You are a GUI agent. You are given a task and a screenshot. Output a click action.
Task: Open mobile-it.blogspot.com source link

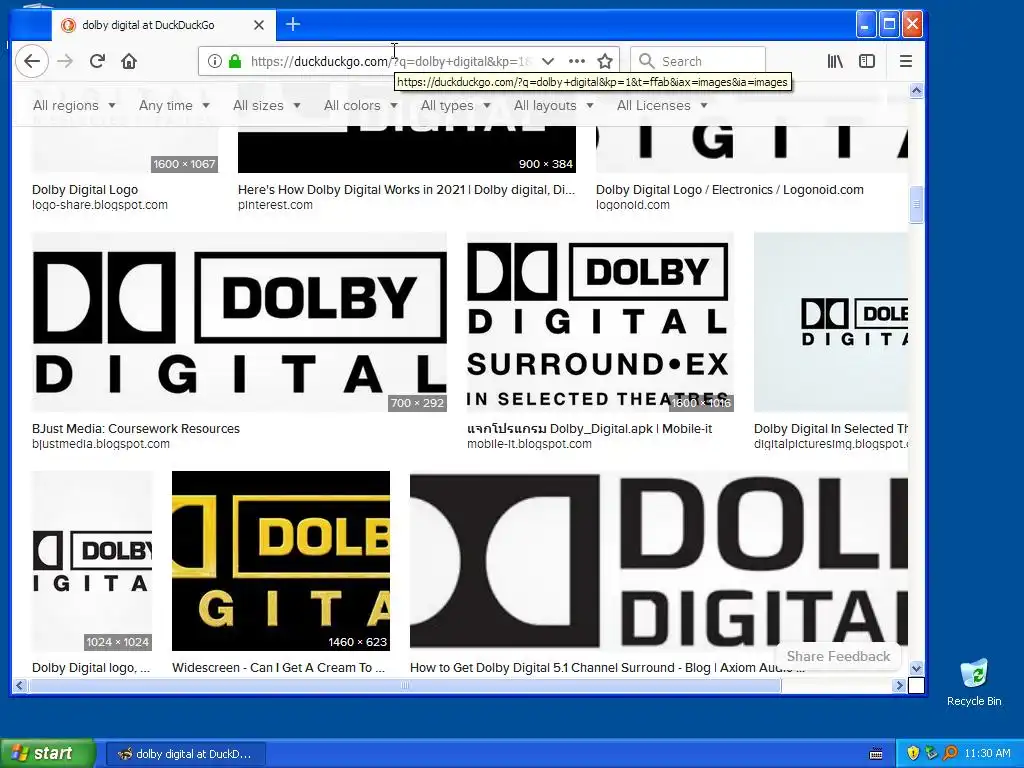click(529, 444)
